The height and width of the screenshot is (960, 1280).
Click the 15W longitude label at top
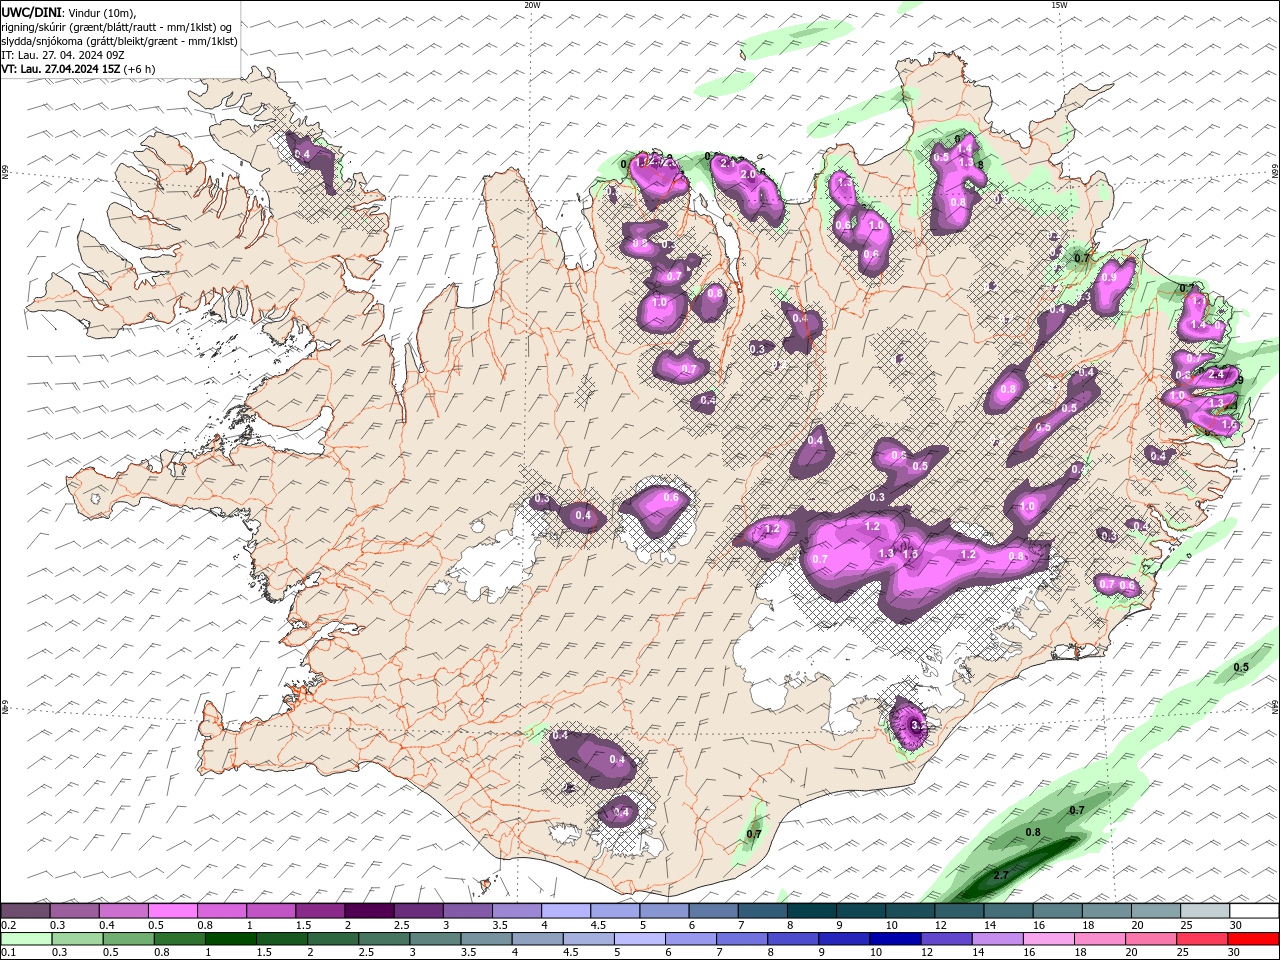click(1059, 5)
